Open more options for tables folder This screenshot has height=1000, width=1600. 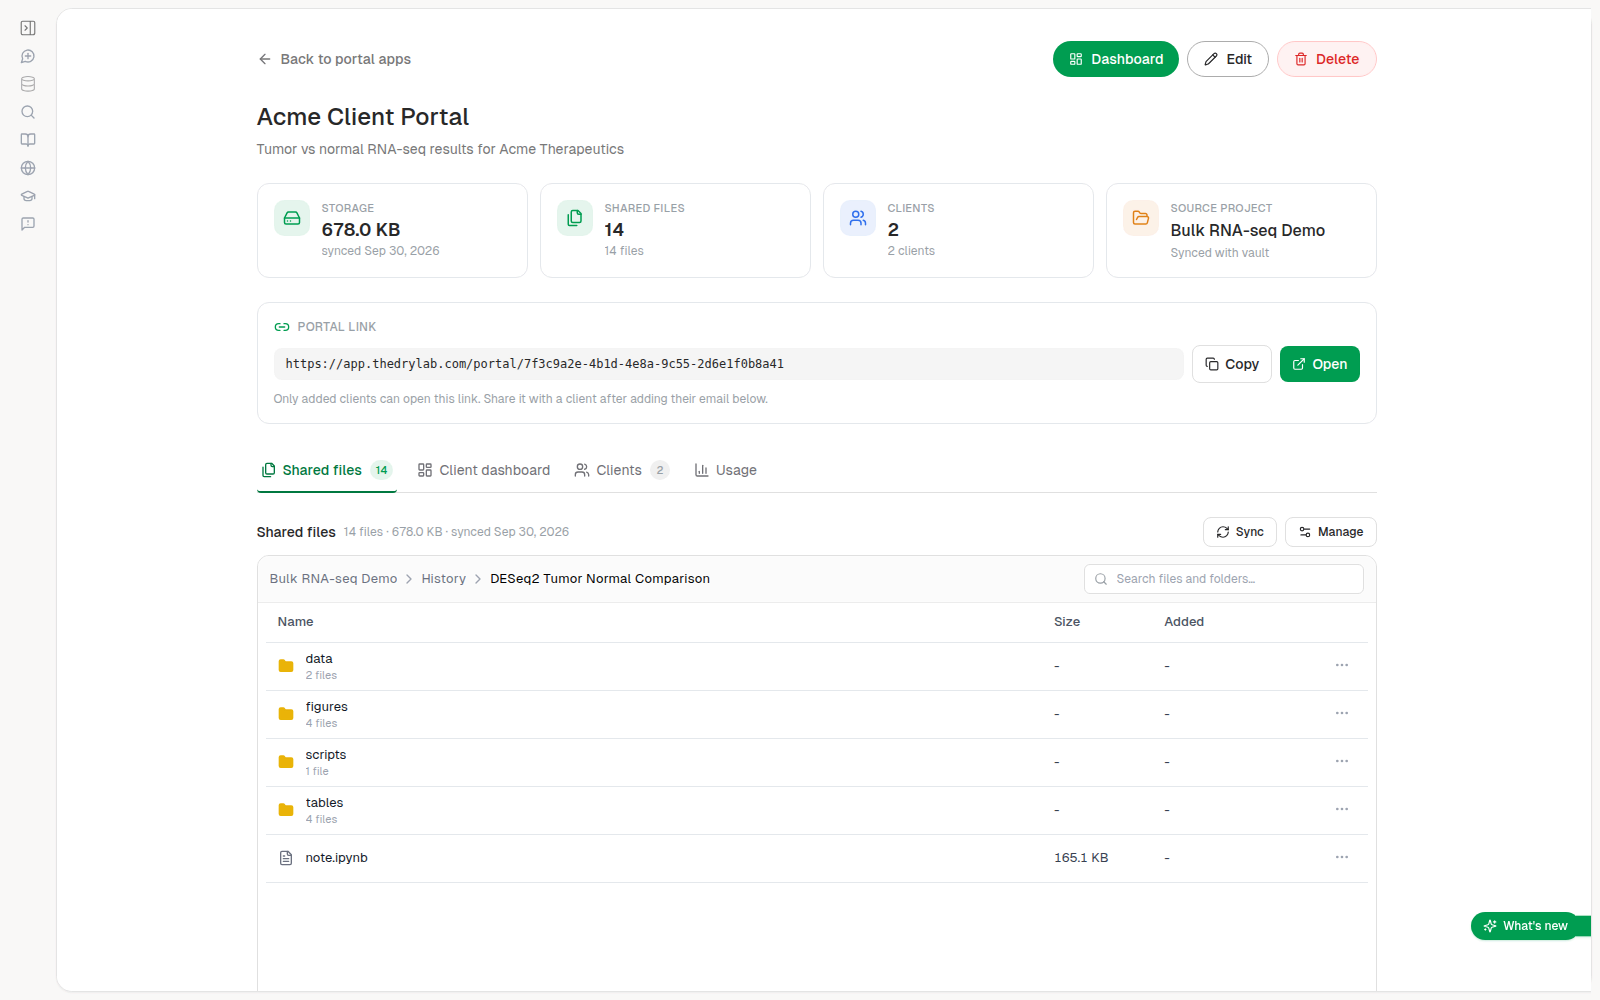point(1342,809)
